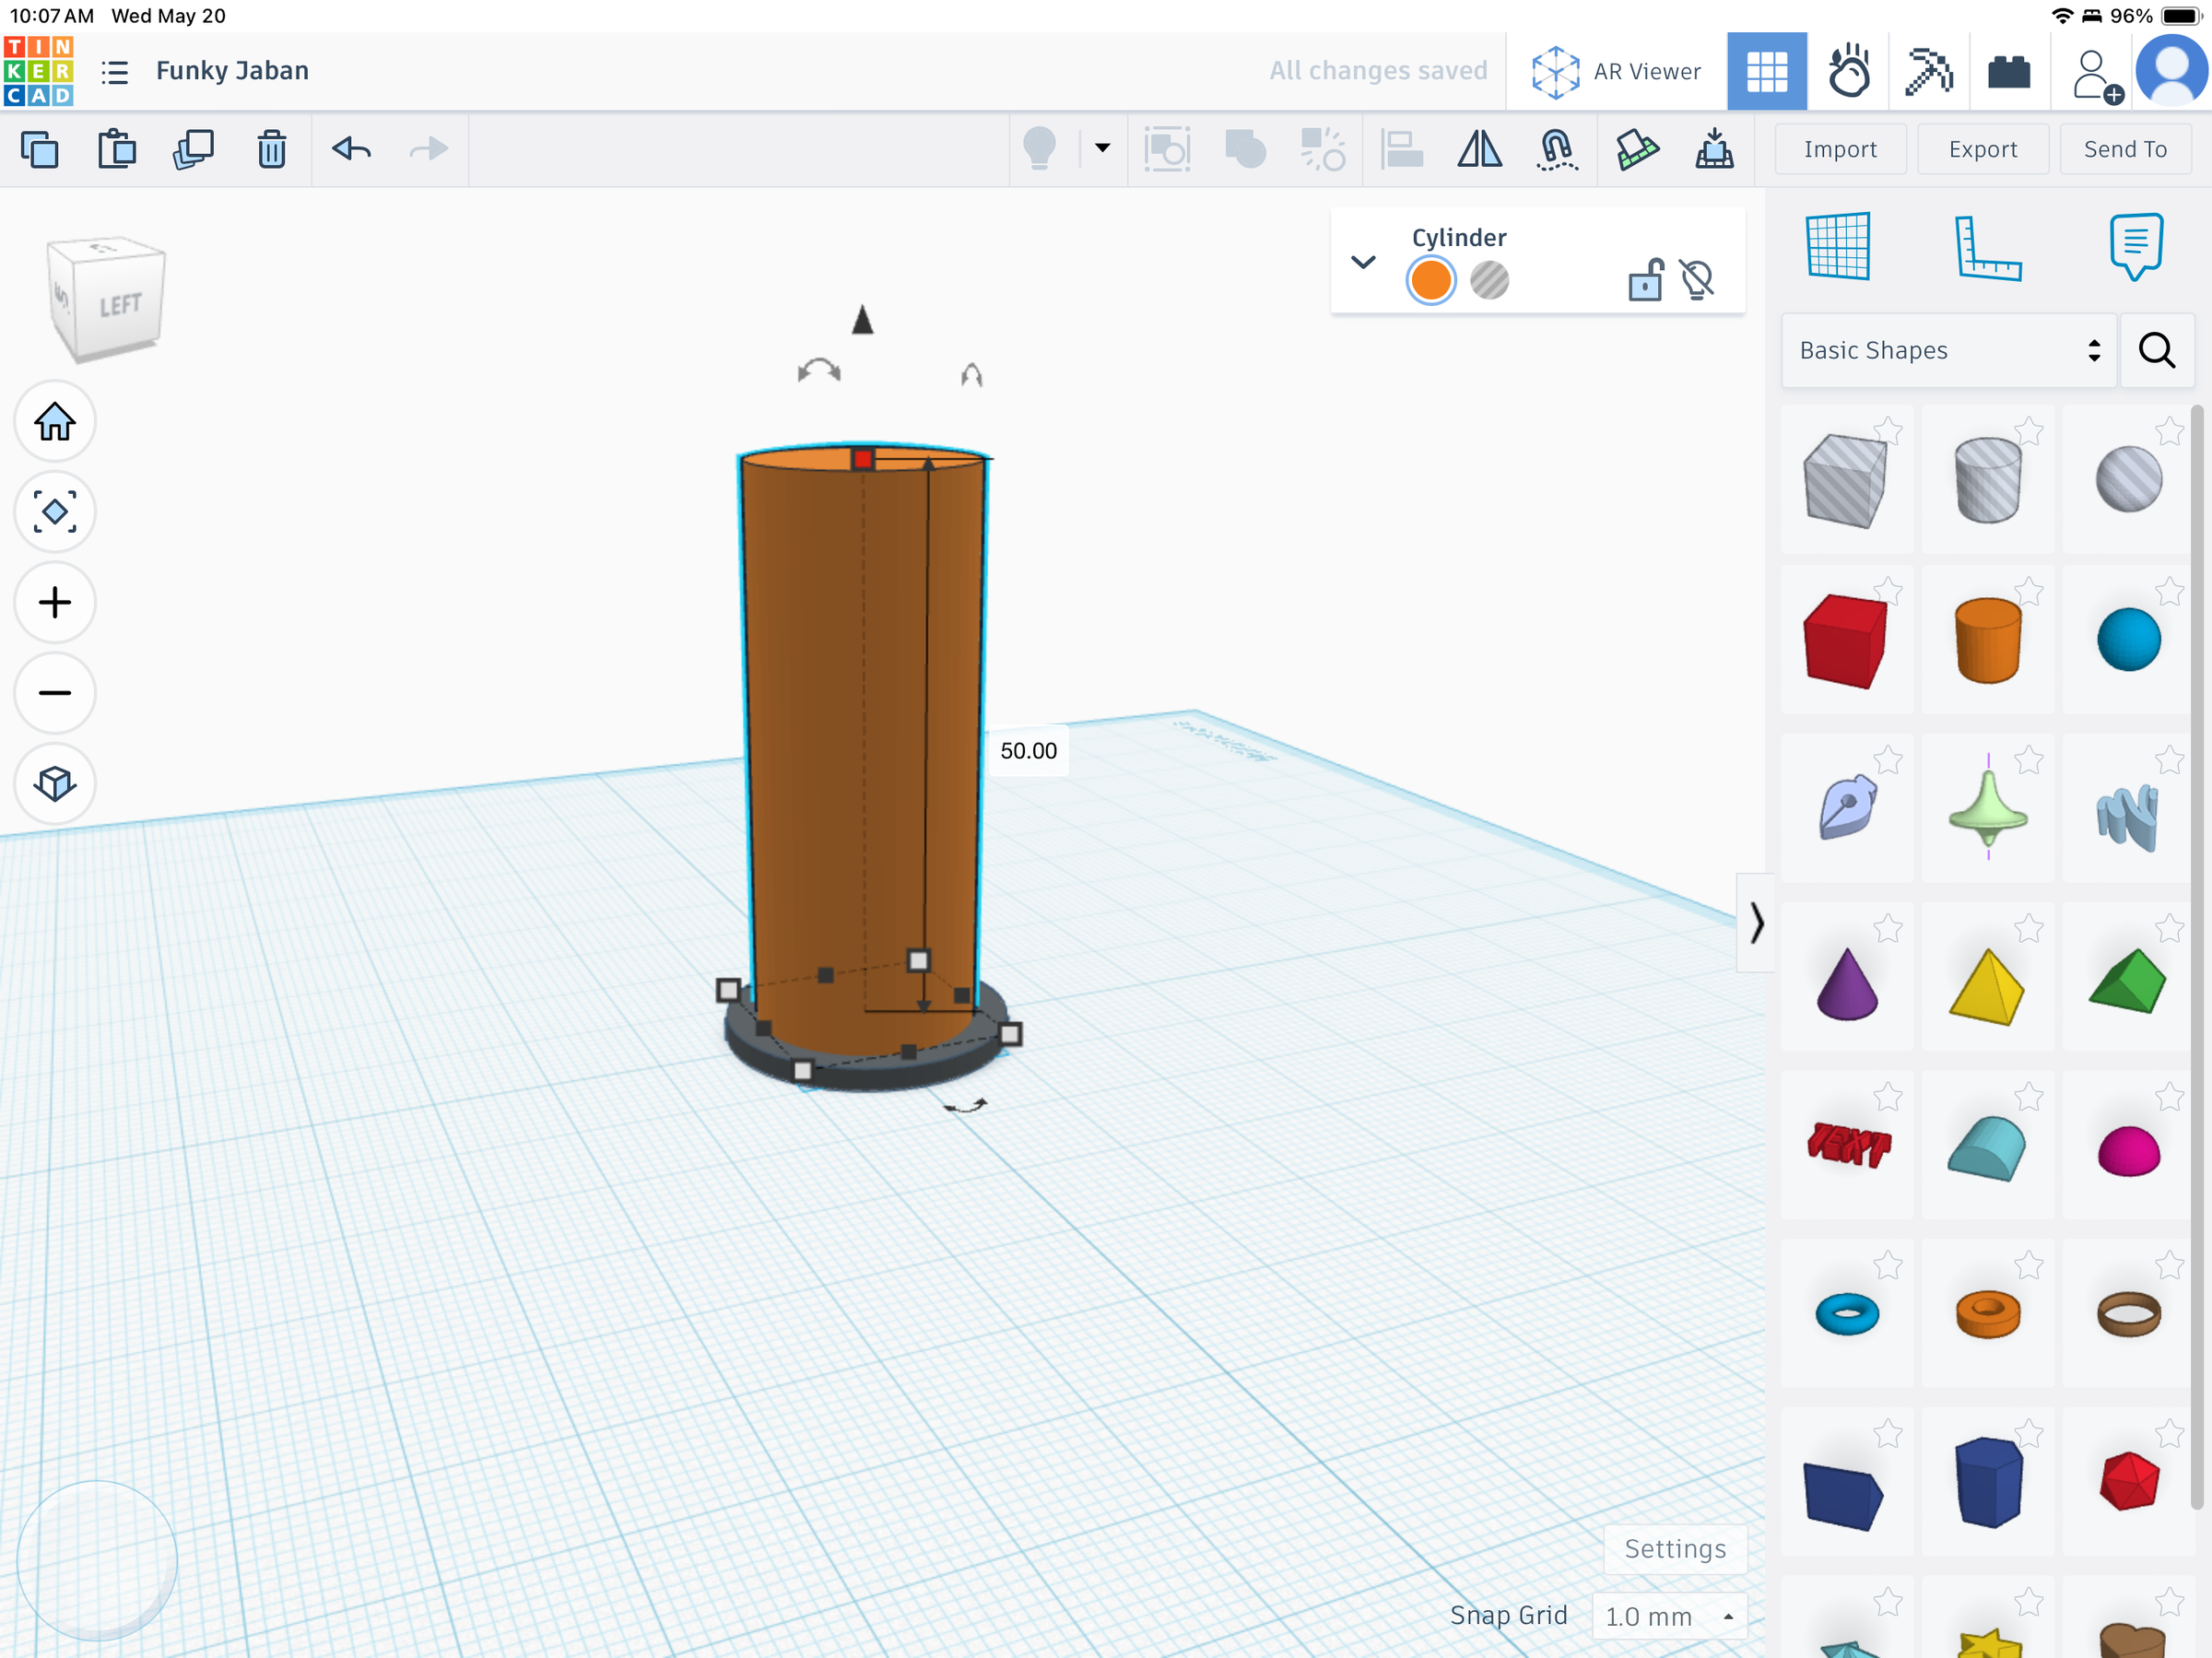The width and height of the screenshot is (2212, 1658).
Task: Click the shapes panel scrollbar
Action: 2196,957
